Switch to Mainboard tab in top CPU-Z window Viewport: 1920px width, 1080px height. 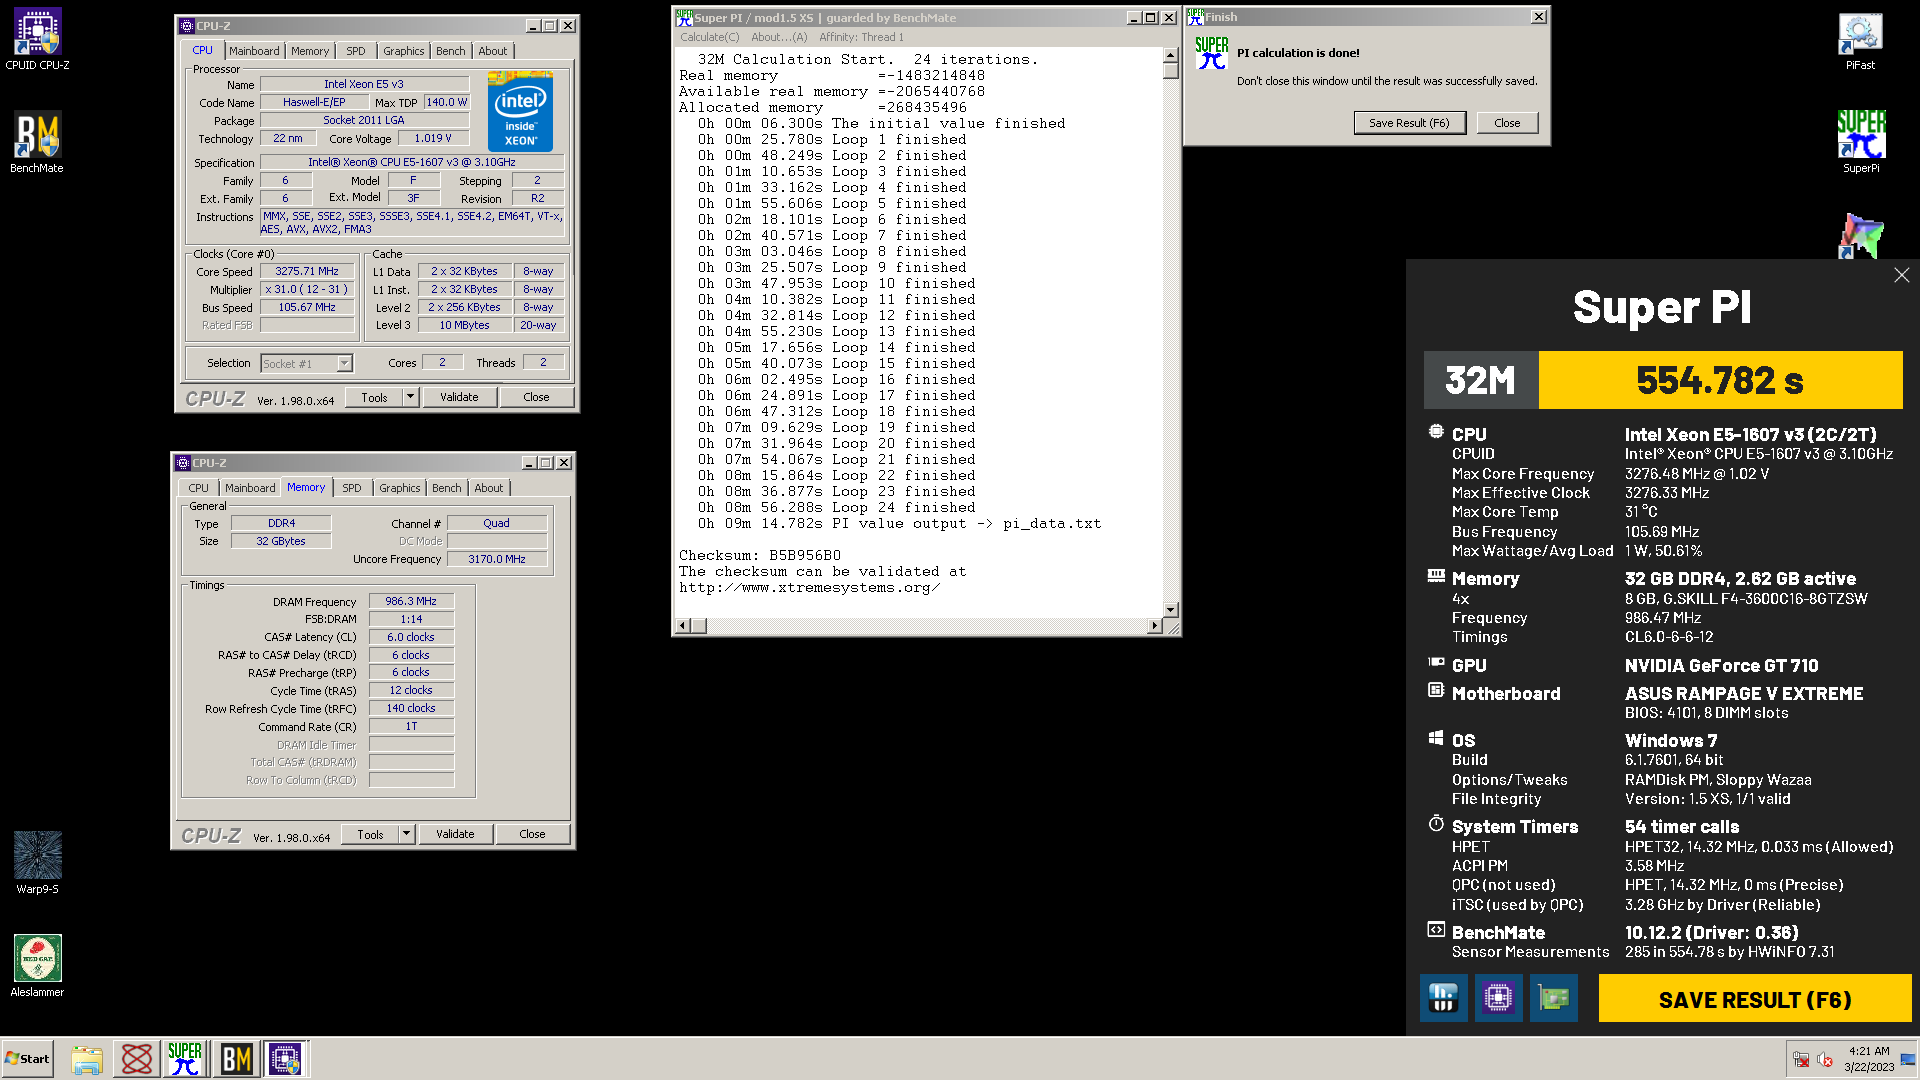[x=254, y=51]
